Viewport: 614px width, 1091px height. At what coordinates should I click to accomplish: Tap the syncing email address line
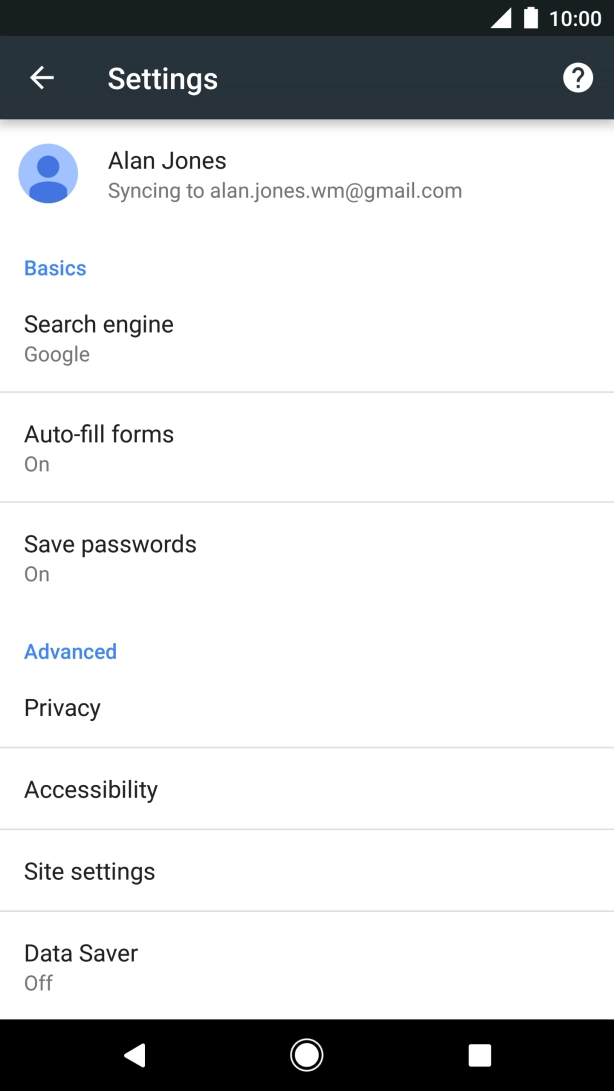tap(285, 191)
